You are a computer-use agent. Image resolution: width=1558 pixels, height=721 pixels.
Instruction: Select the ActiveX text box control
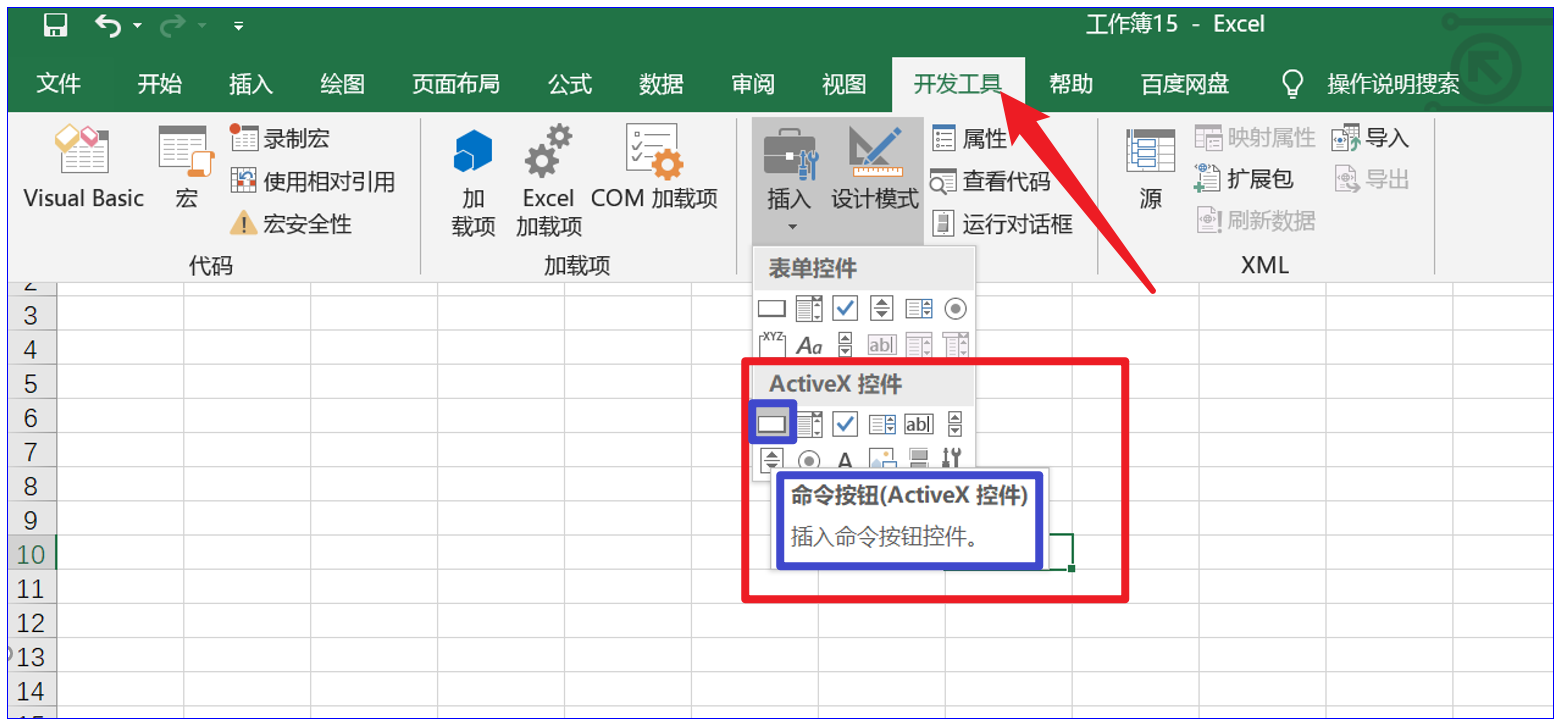click(919, 423)
